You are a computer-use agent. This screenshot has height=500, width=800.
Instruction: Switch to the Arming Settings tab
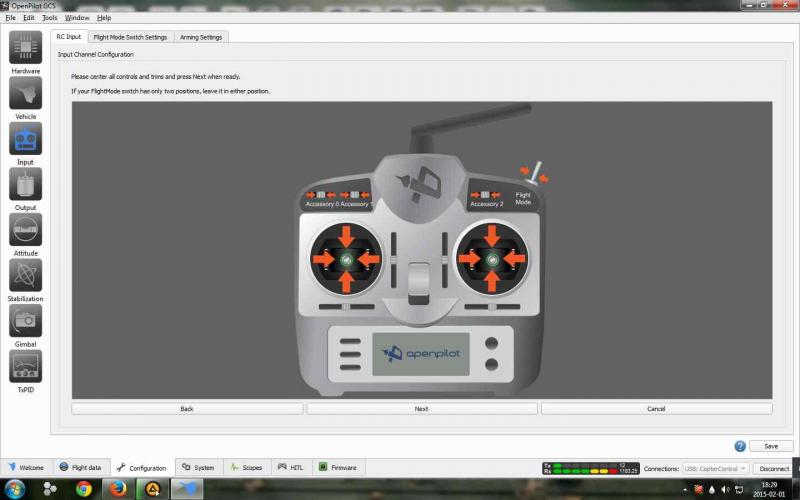pyautogui.click(x=201, y=37)
